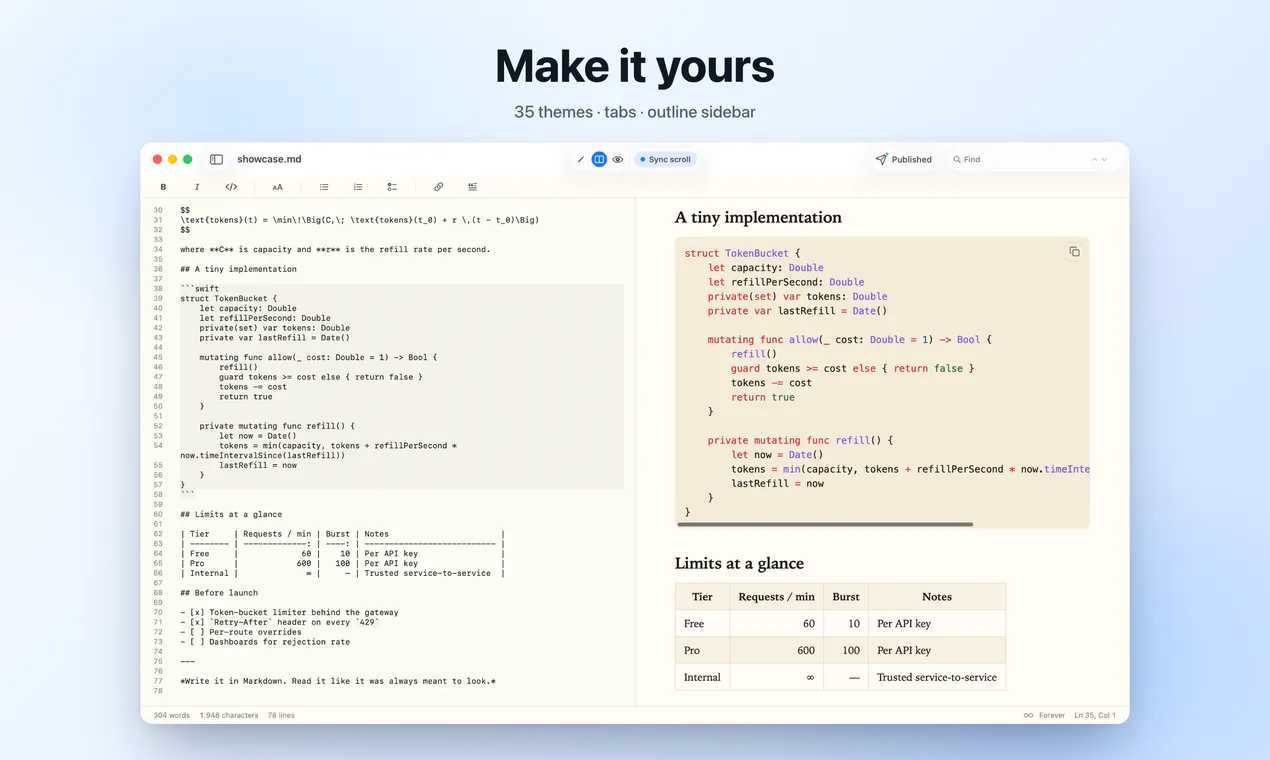Viewport: 1270px width, 760px height.
Task: Click the 1.948 characters counter
Action: pos(228,715)
